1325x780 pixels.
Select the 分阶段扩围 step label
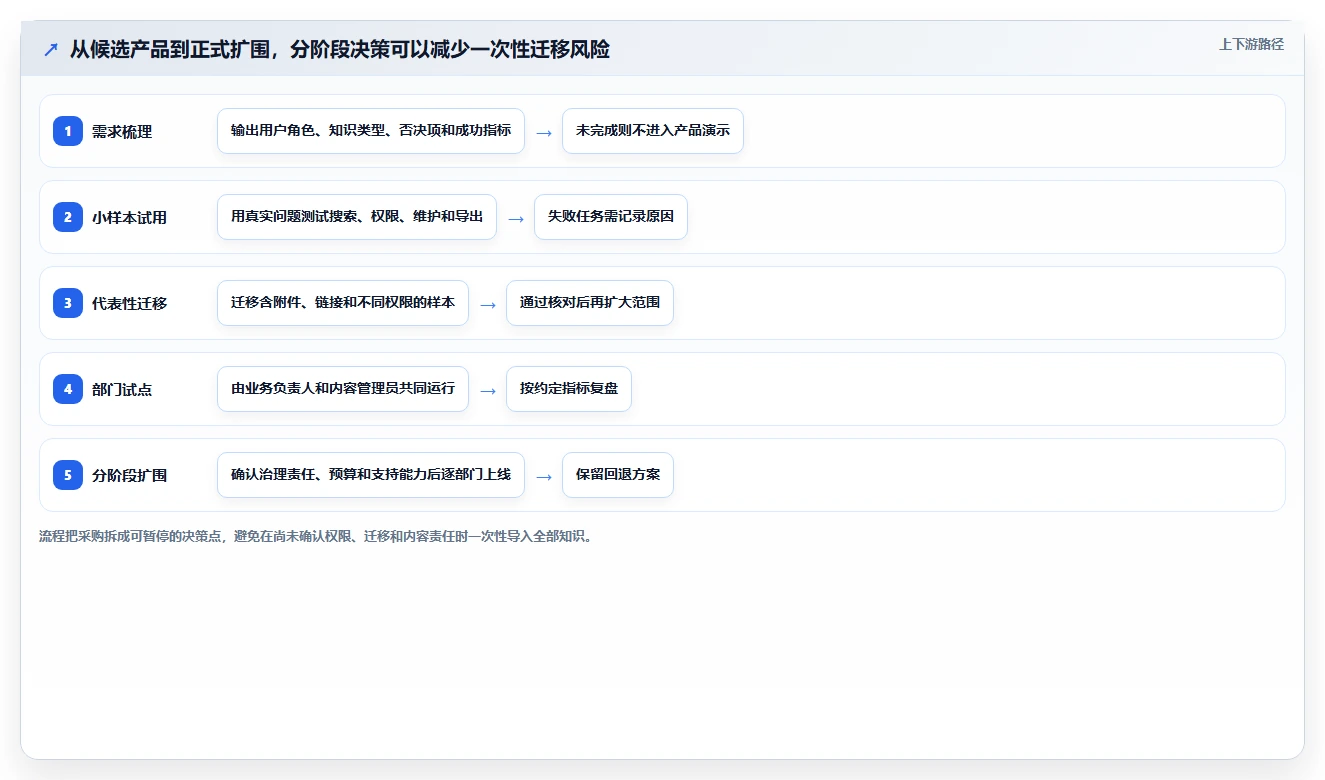[x=129, y=476]
